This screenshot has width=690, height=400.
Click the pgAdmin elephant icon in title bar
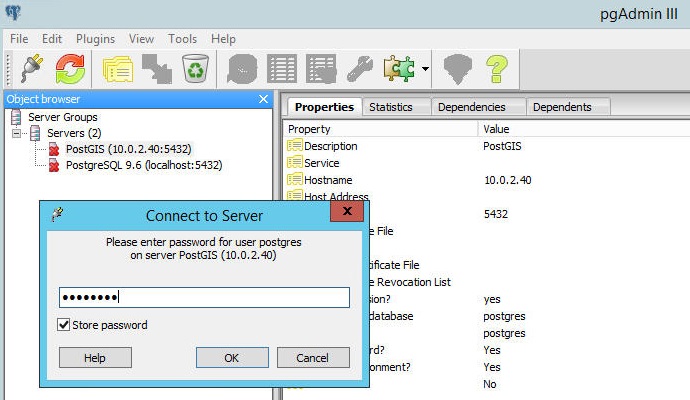point(13,13)
